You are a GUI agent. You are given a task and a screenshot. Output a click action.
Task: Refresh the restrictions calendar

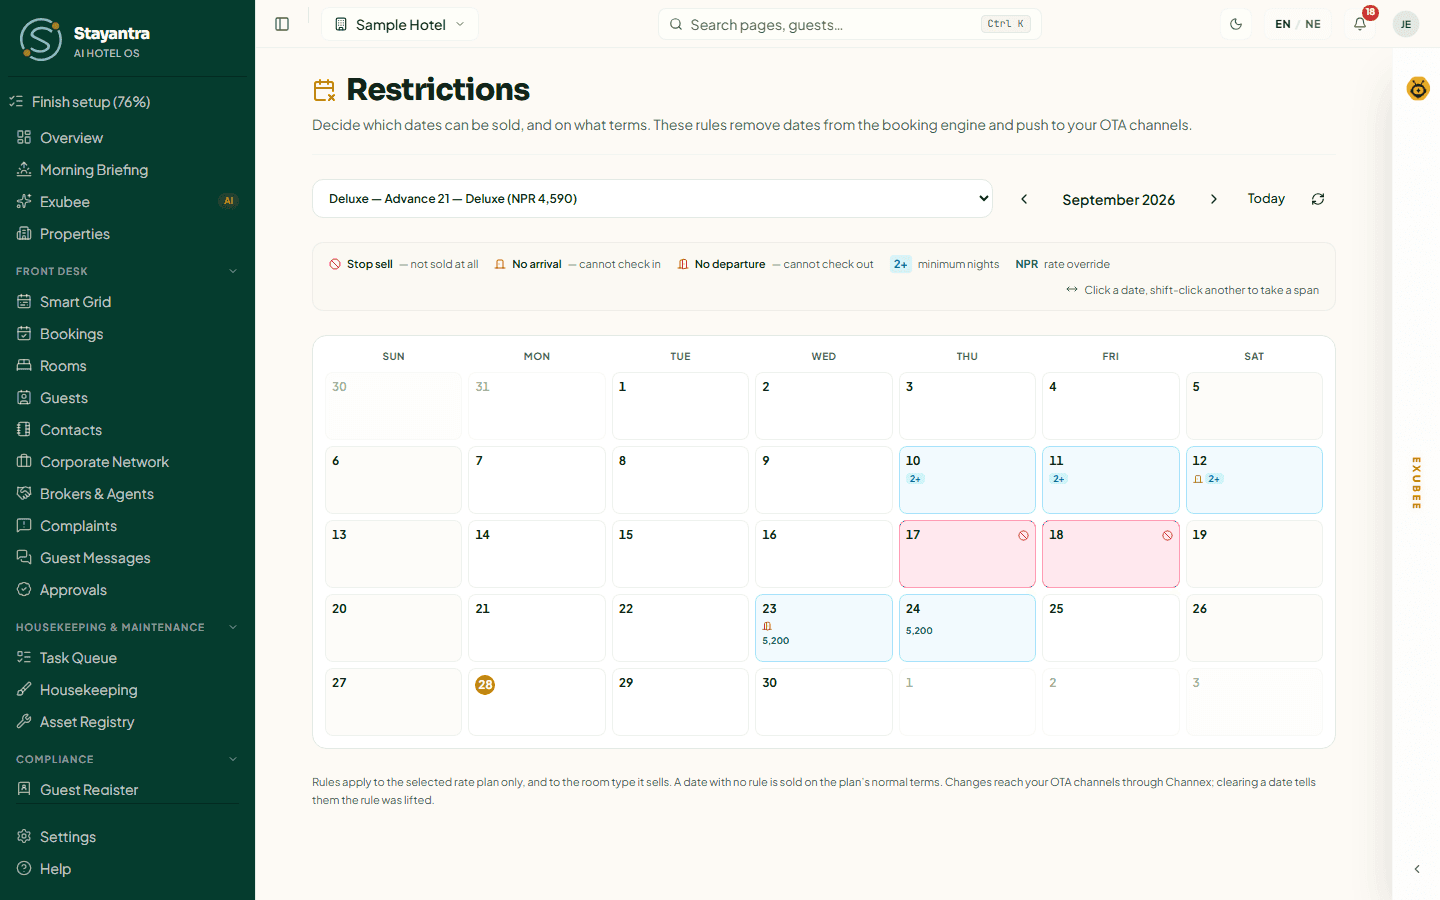[1318, 199]
